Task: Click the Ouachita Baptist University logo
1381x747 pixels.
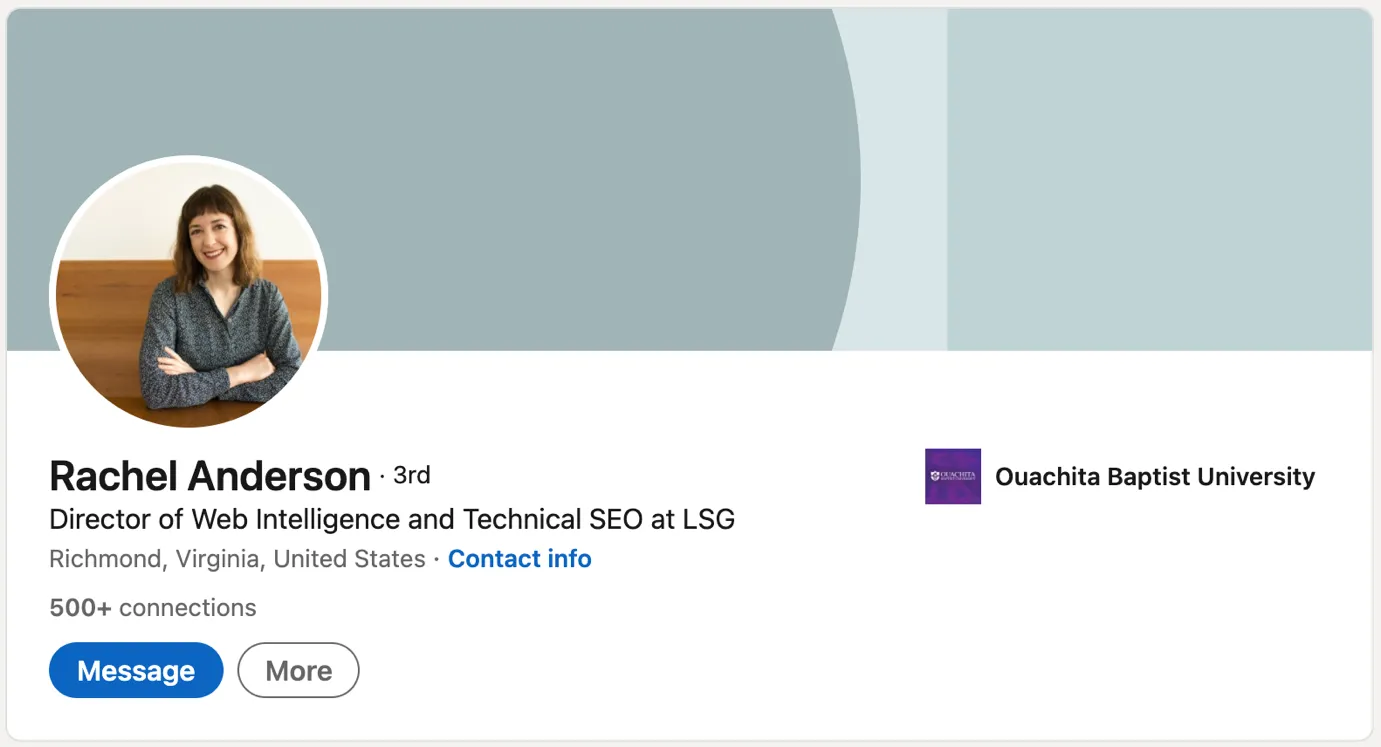Action: pyautogui.click(x=952, y=476)
